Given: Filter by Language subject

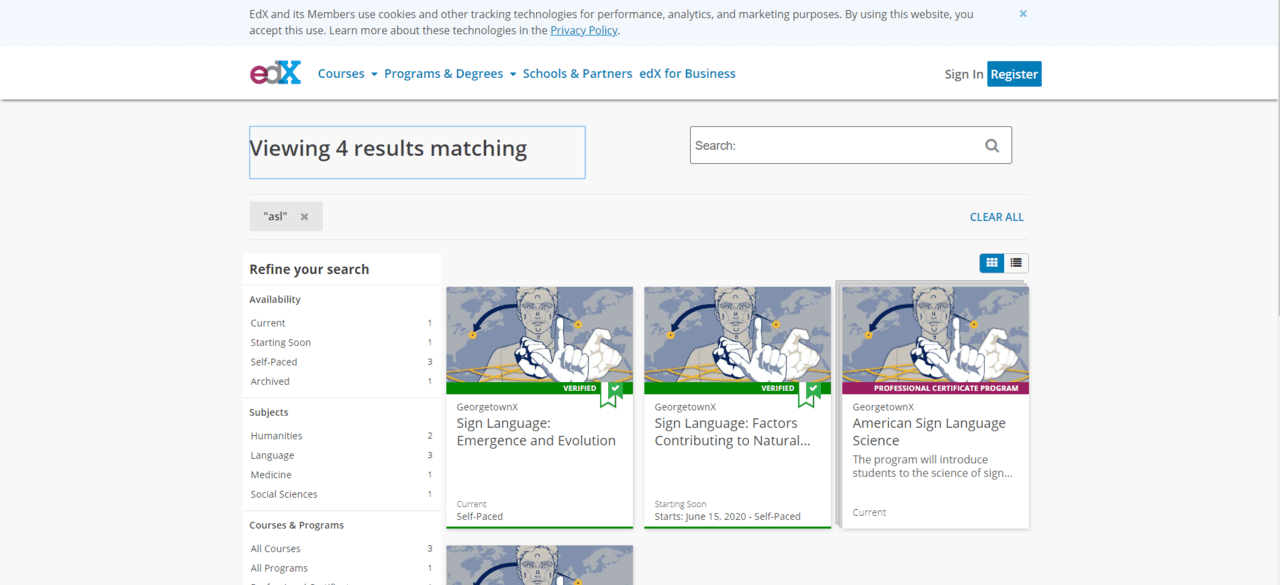Looking at the screenshot, I should [x=341, y=455].
